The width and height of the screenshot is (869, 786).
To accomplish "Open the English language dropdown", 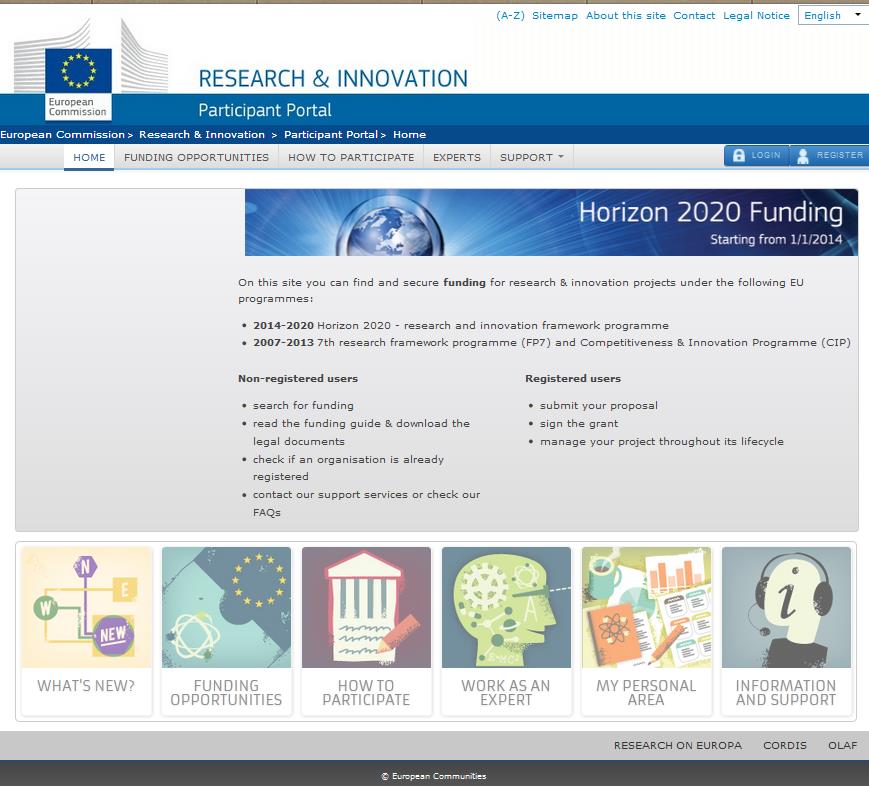I will point(833,16).
